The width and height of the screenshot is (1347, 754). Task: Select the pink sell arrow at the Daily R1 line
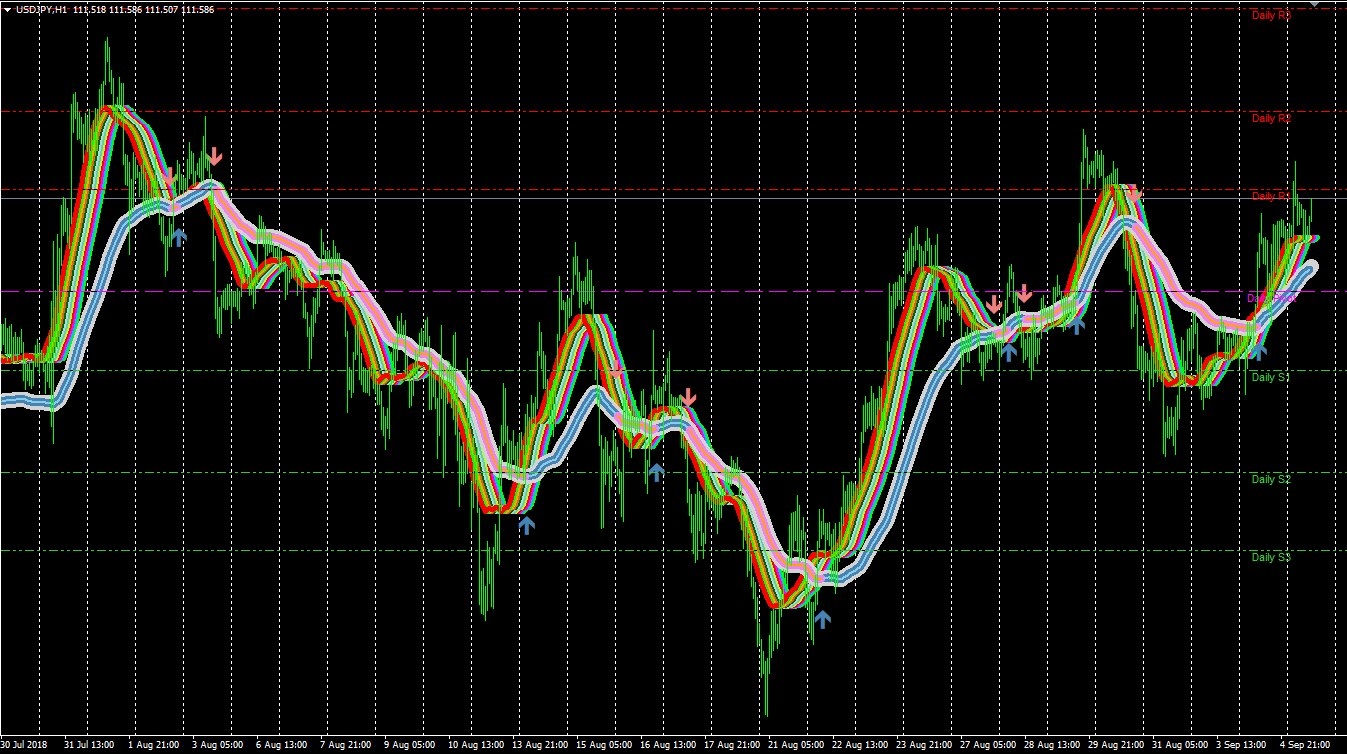pos(1134,191)
